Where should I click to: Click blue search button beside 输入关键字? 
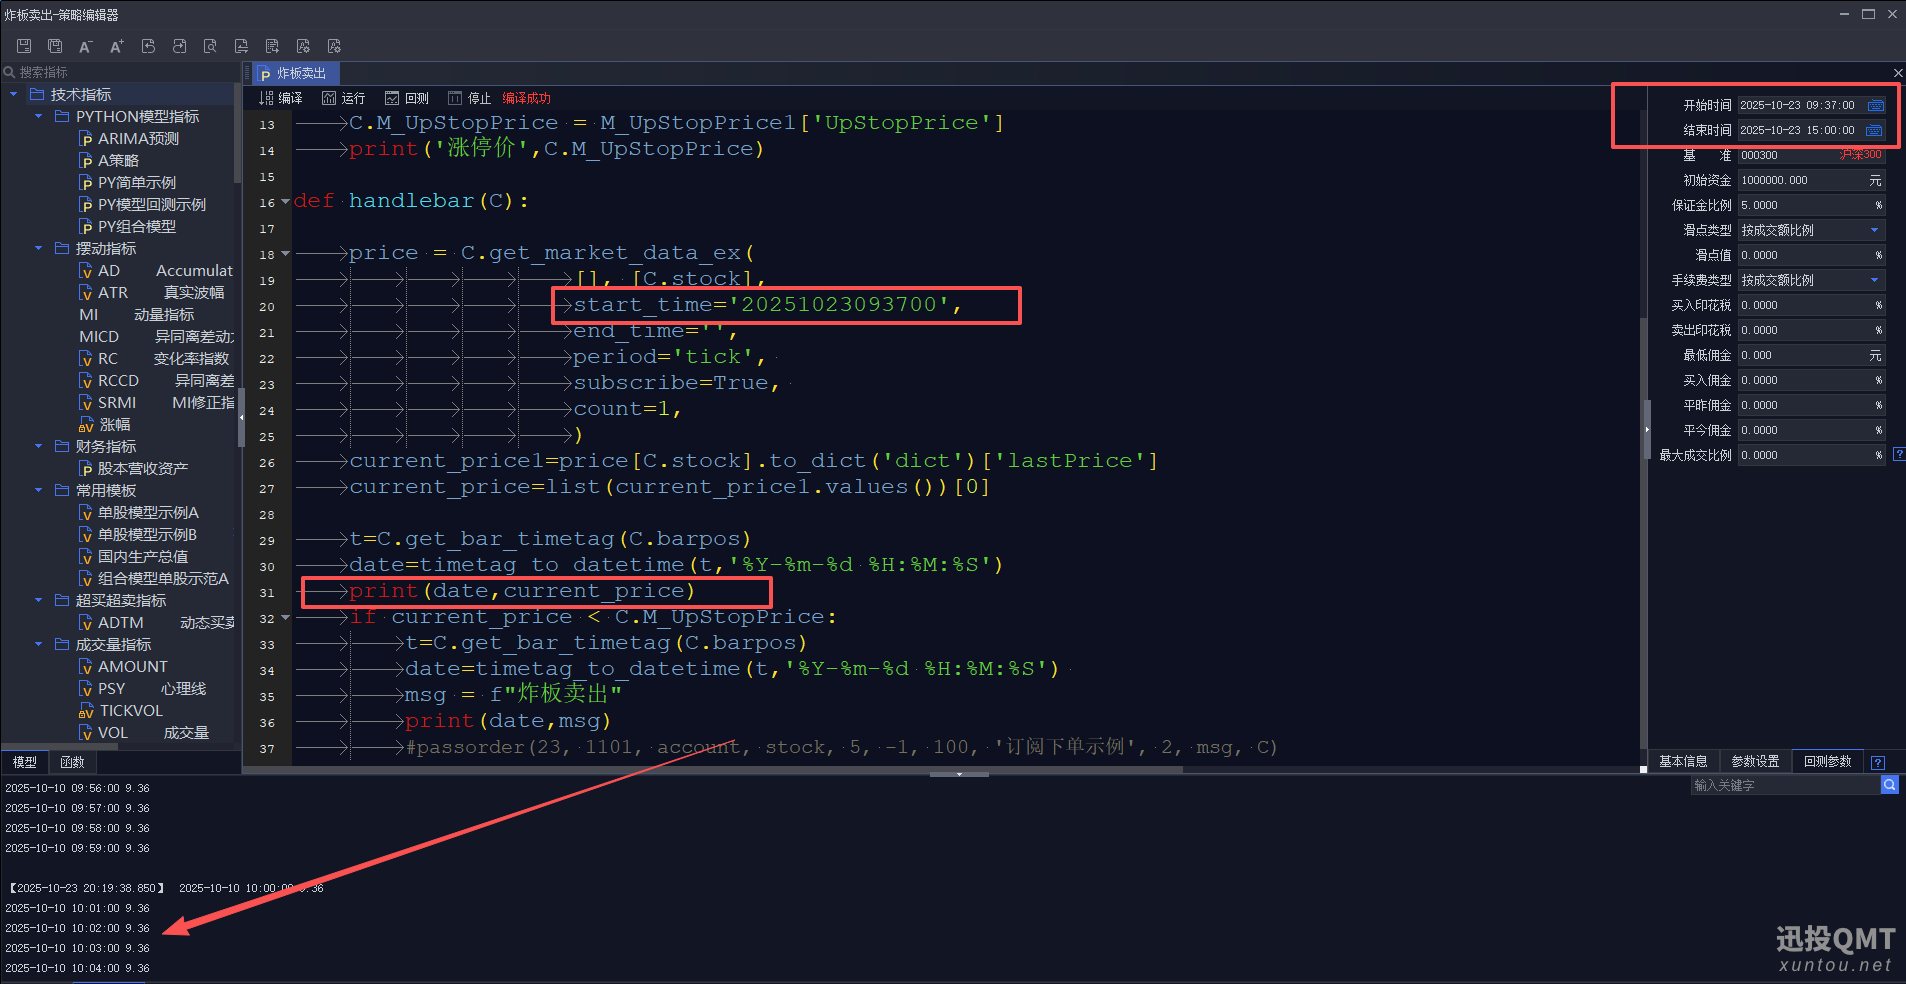point(1889,785)
